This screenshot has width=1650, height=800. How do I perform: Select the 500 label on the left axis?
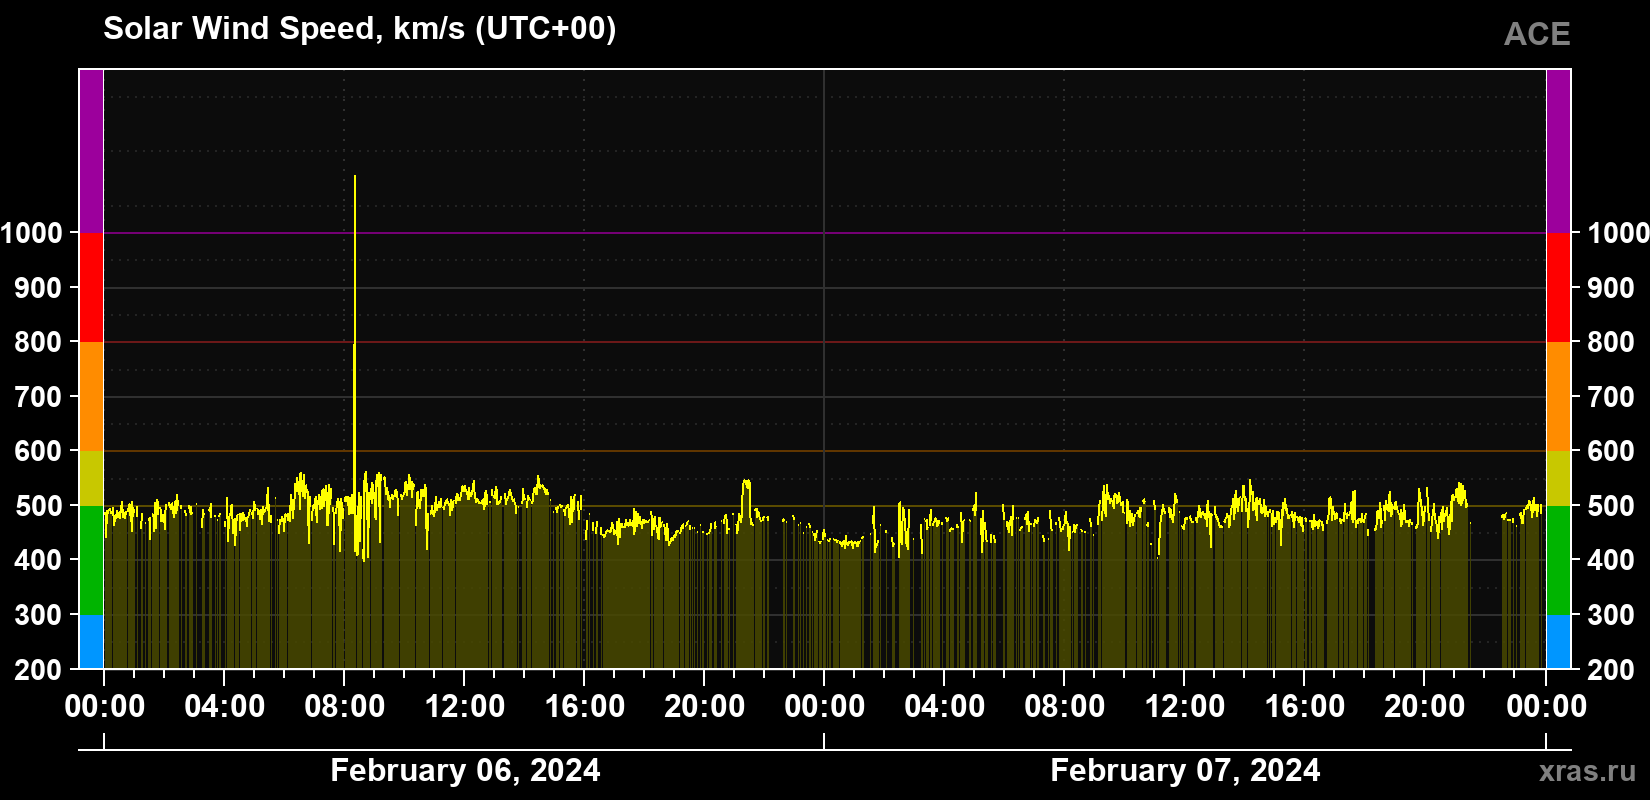38,506
